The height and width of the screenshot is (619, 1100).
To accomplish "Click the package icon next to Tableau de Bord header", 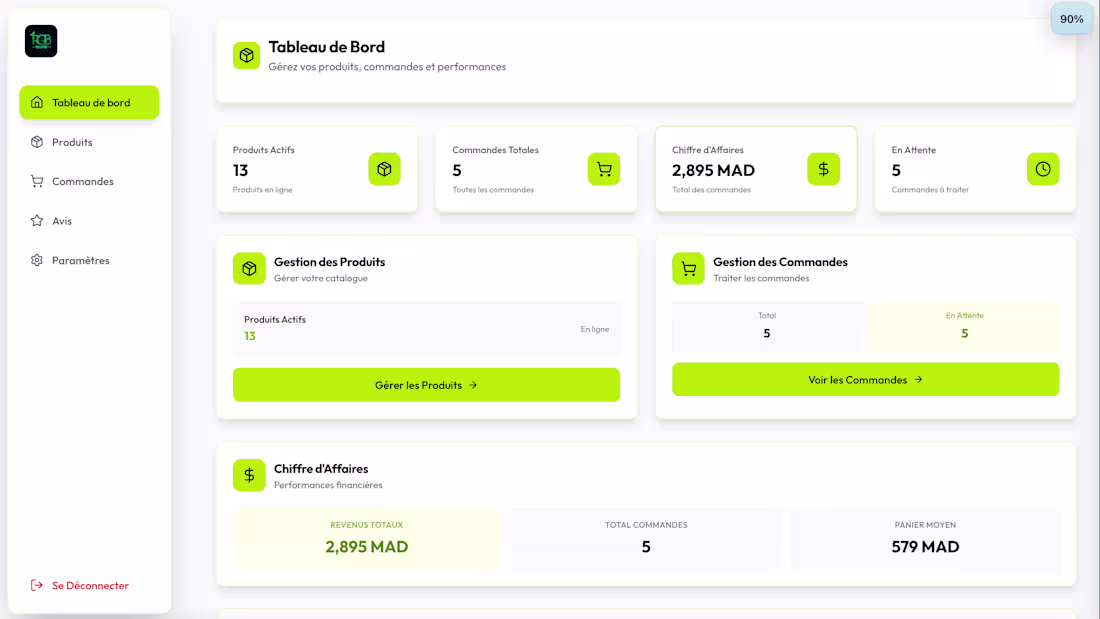I will [x=246, y=55].
